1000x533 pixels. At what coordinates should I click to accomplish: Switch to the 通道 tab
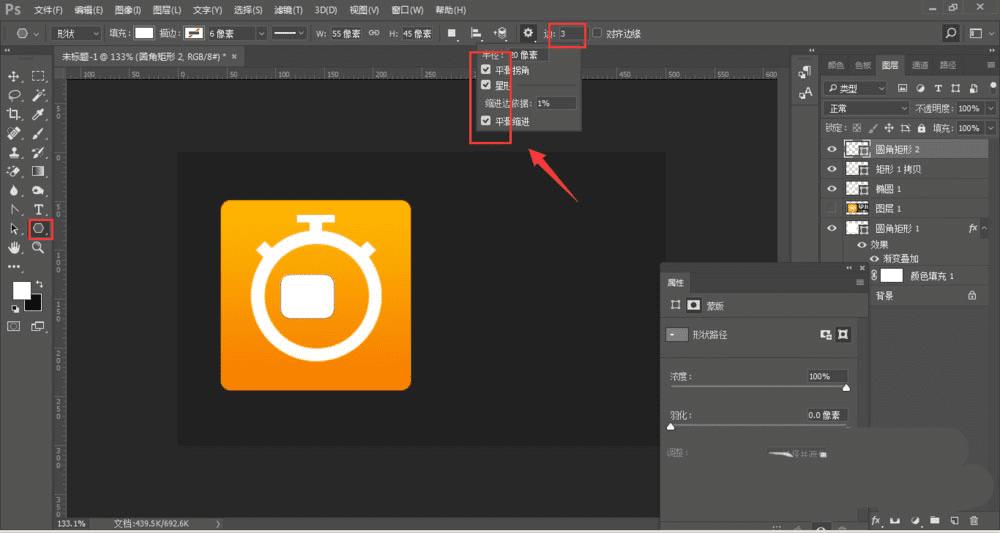(x=919, y=65)
